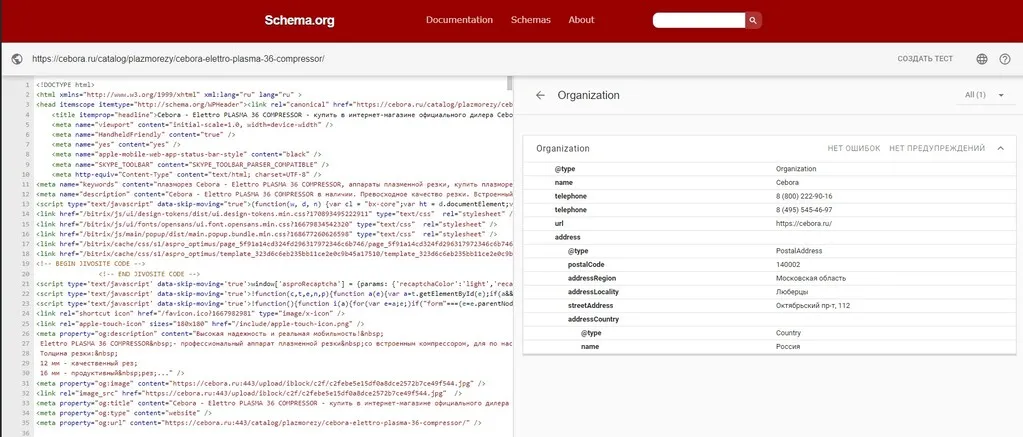Select the postalCode 140002 row
Image resolution: width=1023 pixels, height=437 pixels.
pos(767,265)
